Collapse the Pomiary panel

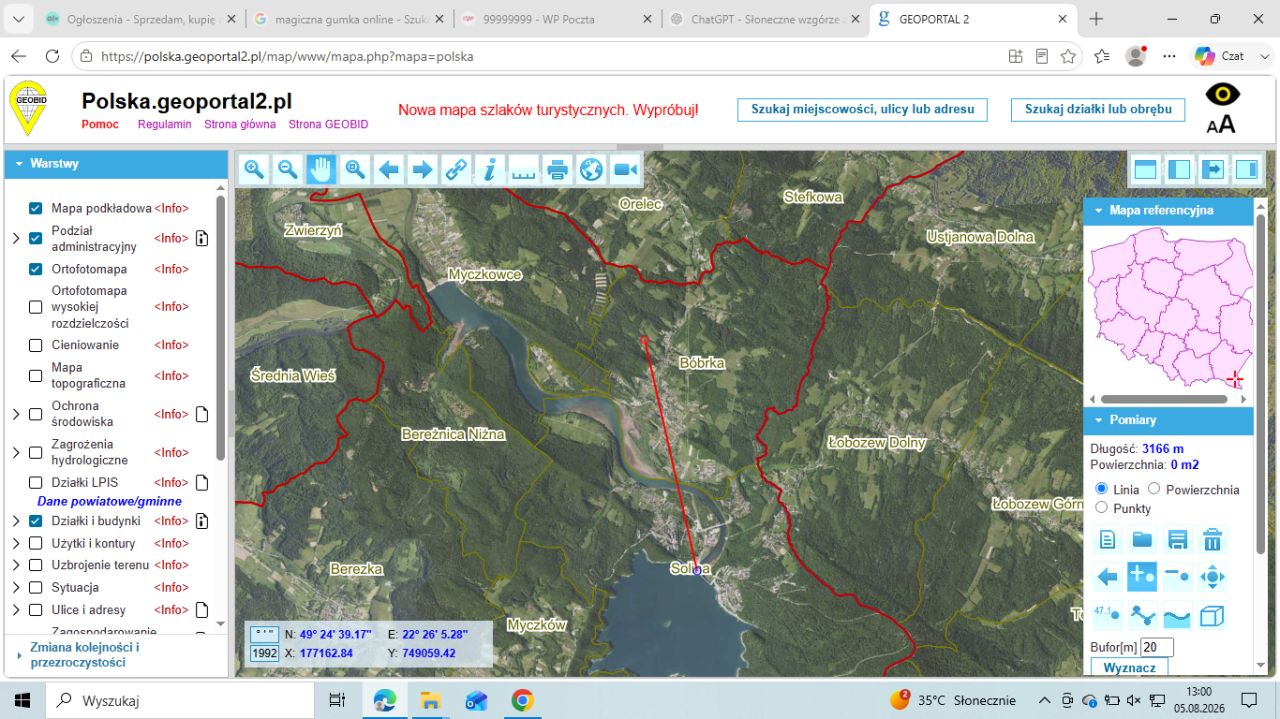1167,420
